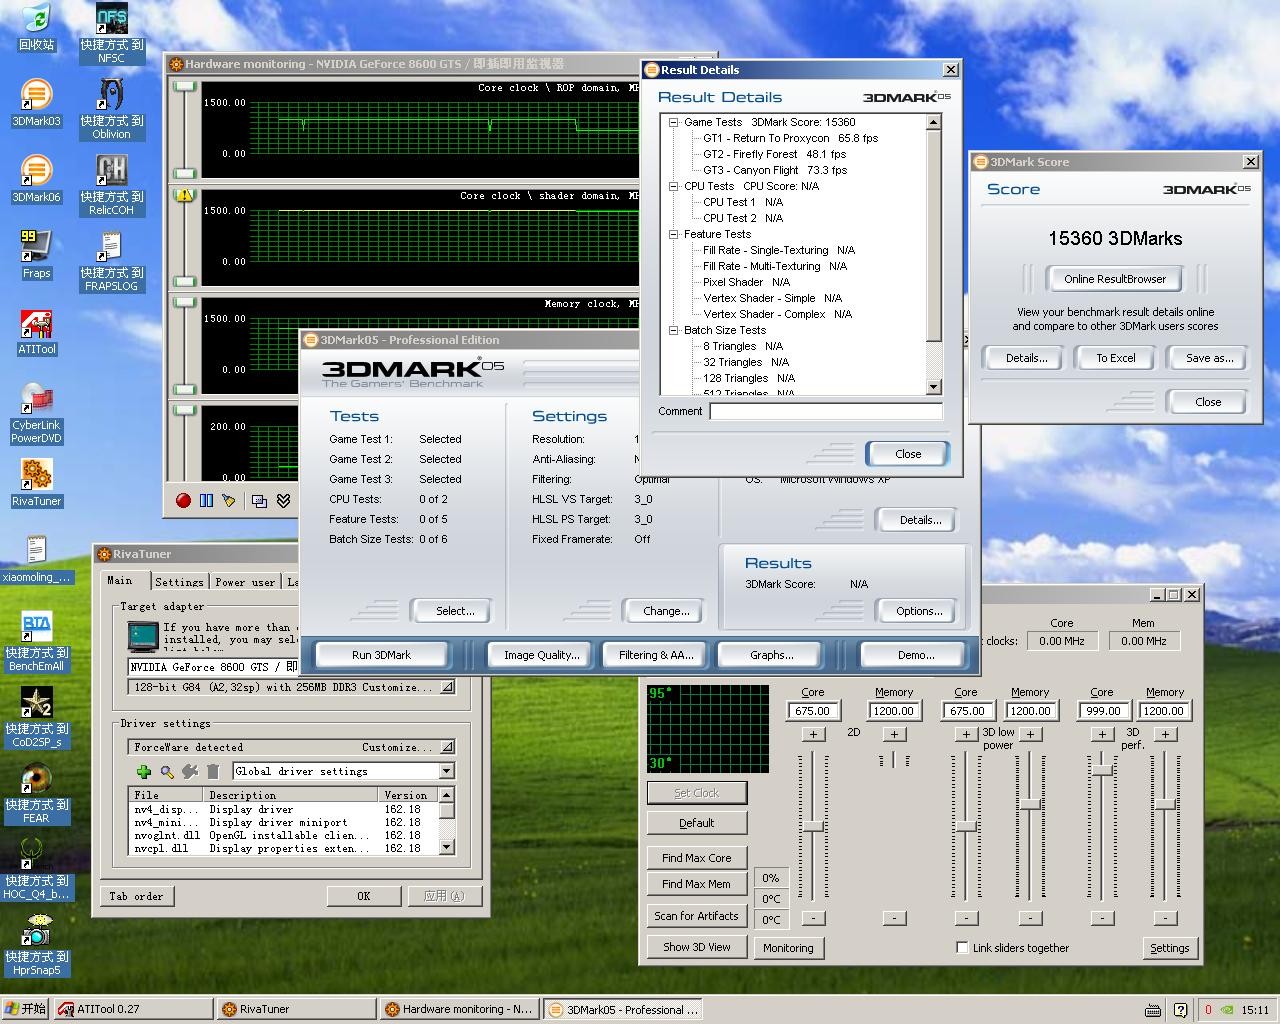Click the magnifier icon in Driver settings
Screen dimensions: 1280x1024
pyautogui.click(x=167, y=772)
